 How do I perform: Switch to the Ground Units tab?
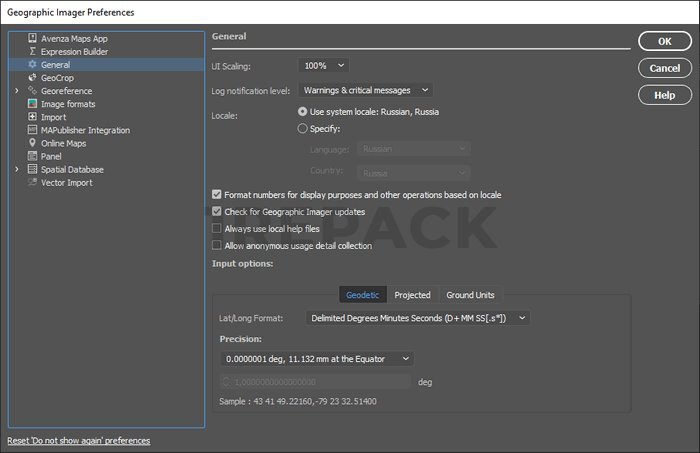[470, 295]
